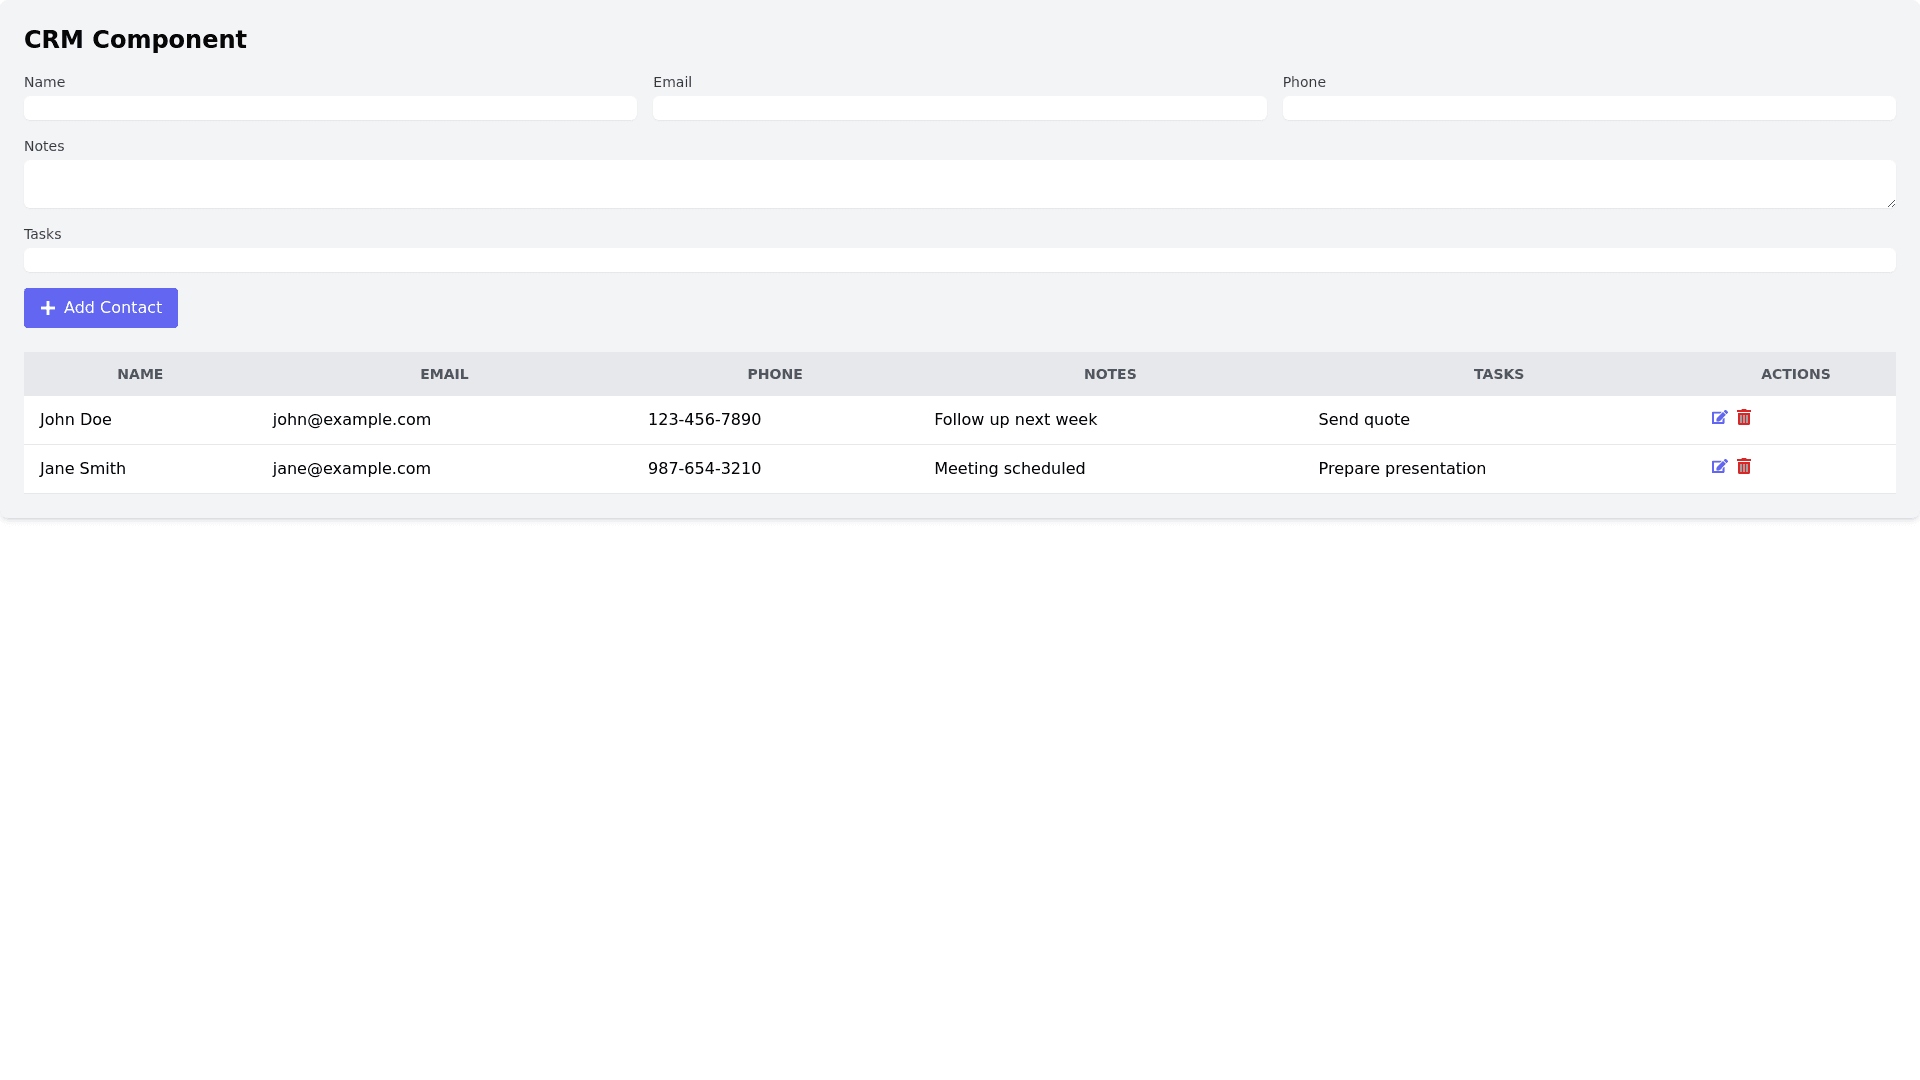Click the EMAIL column header
The image size is (1920, 1080).
(444, 374)
